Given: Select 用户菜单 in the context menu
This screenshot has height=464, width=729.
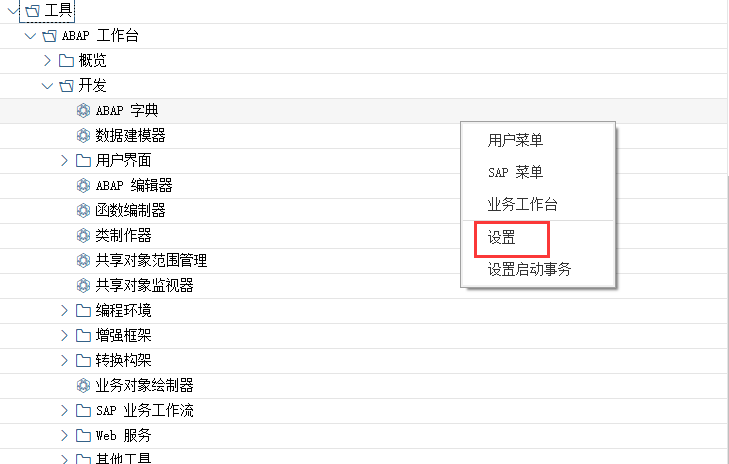Looking at the screenshot, I should [515, 140].
